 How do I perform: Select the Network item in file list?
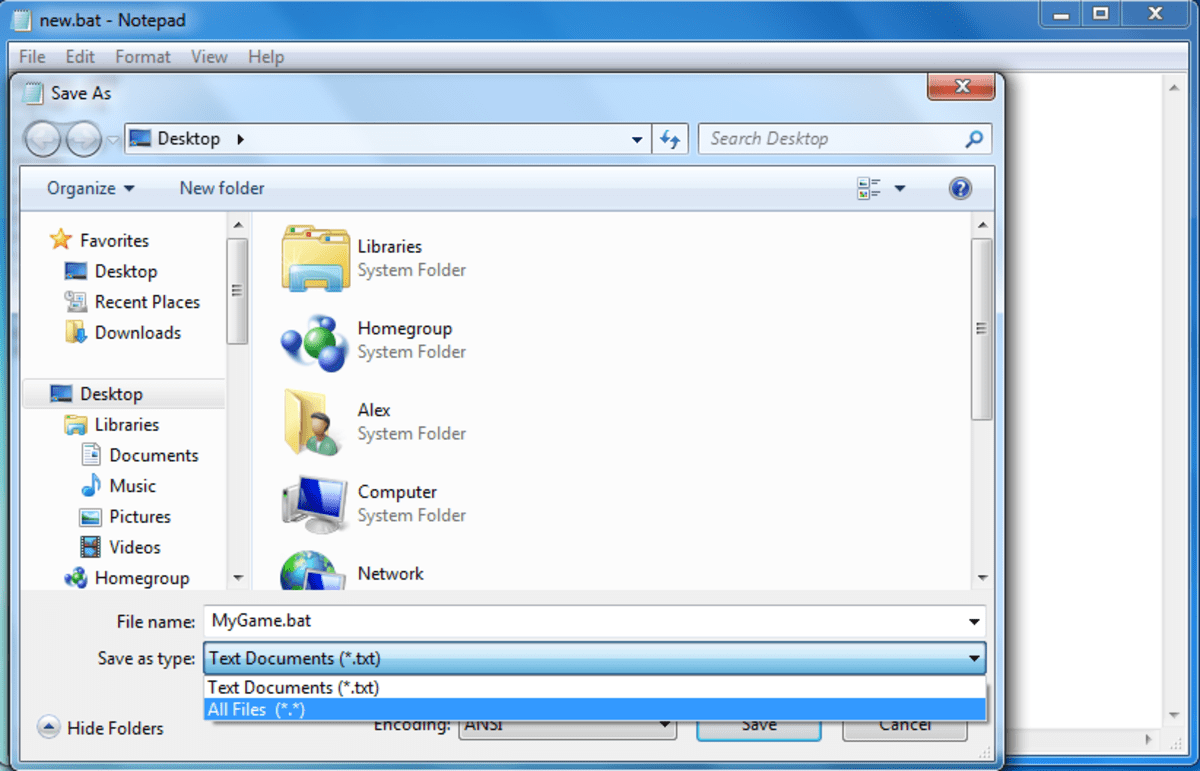tap(390, 574)
